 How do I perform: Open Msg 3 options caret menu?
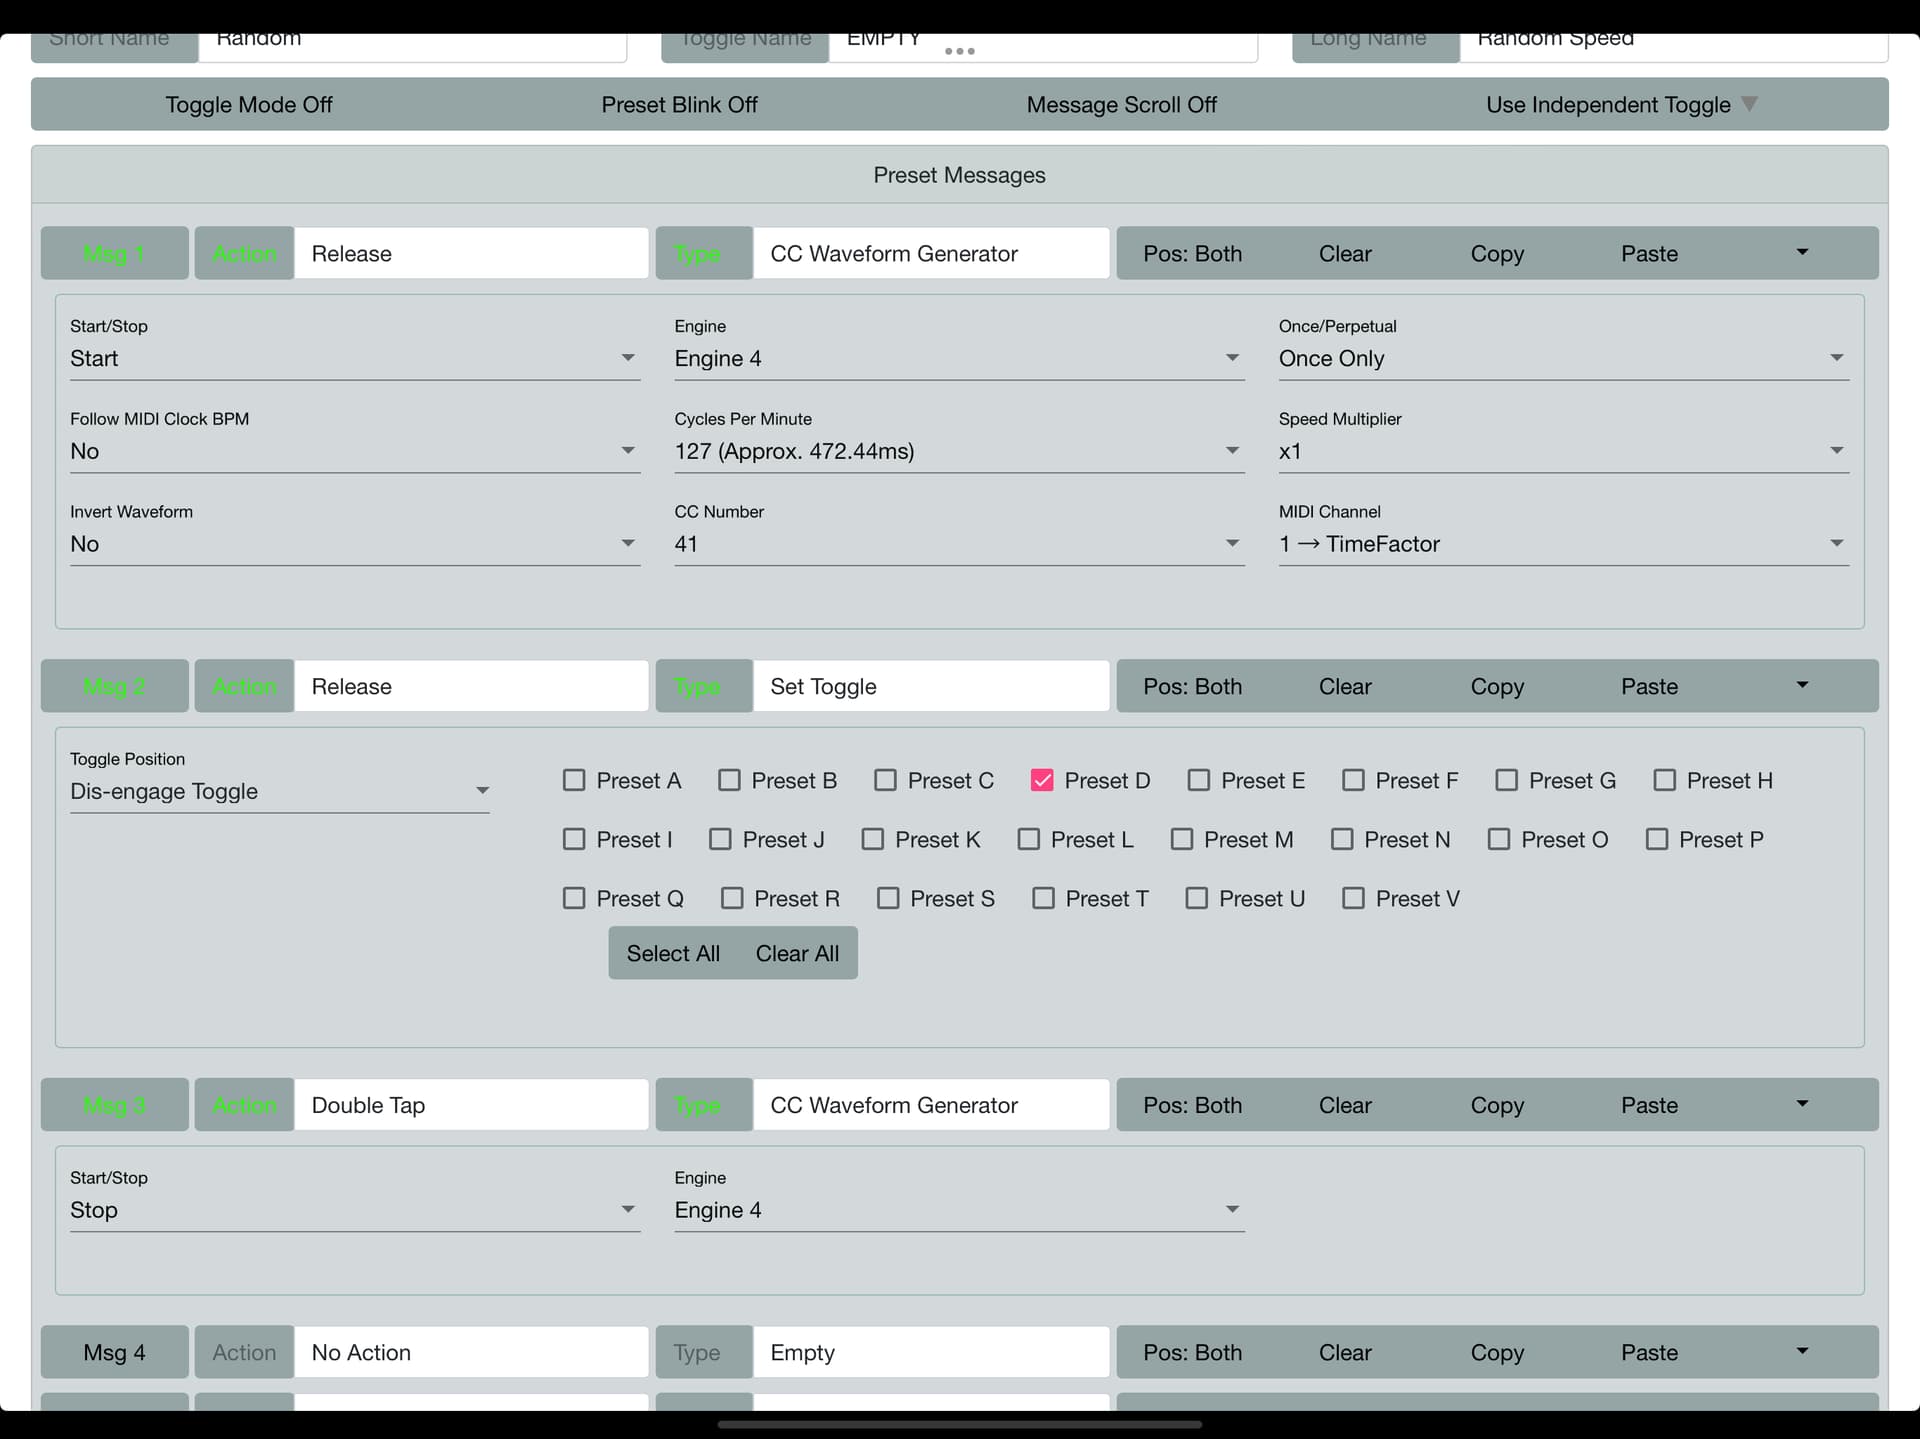click(x=1802, y=1104)
